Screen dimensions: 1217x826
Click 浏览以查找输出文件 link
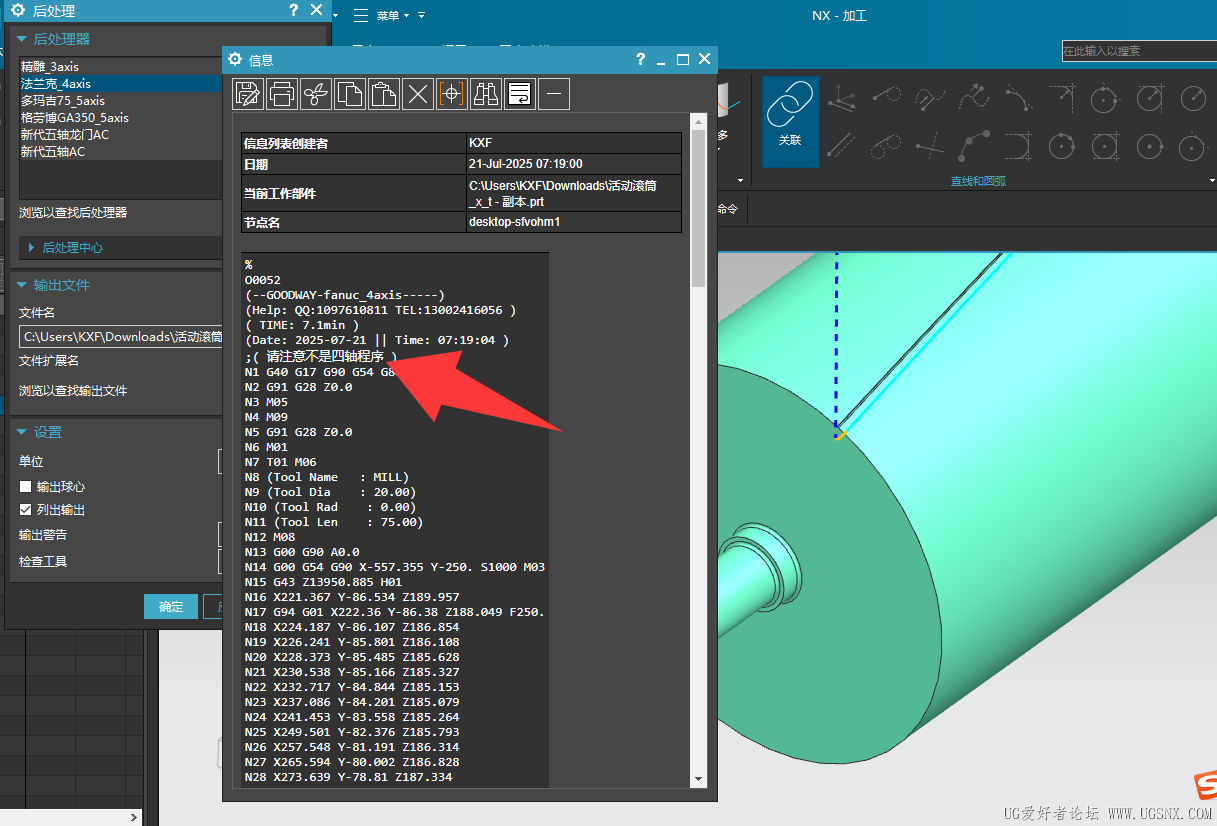coord(73,391)
